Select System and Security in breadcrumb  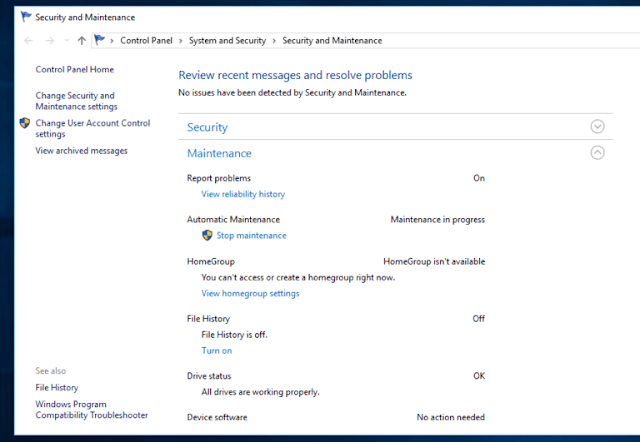(227, 40)
